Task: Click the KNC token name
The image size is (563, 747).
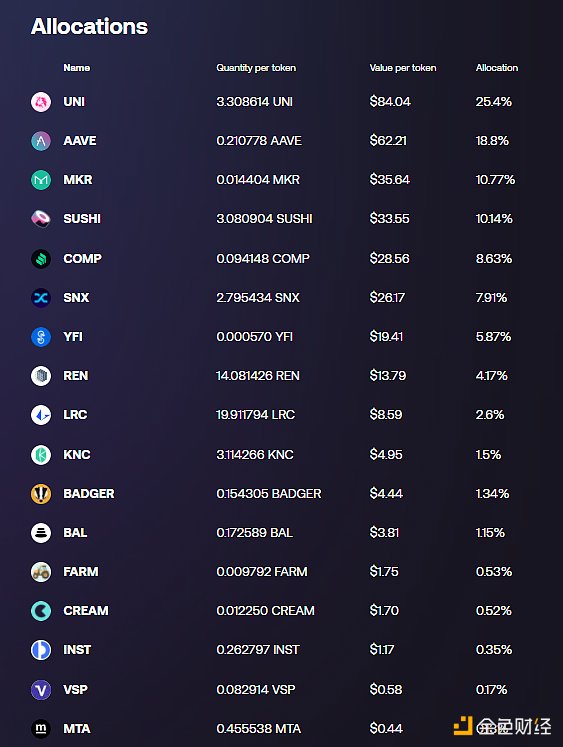Action: [77, 454]
